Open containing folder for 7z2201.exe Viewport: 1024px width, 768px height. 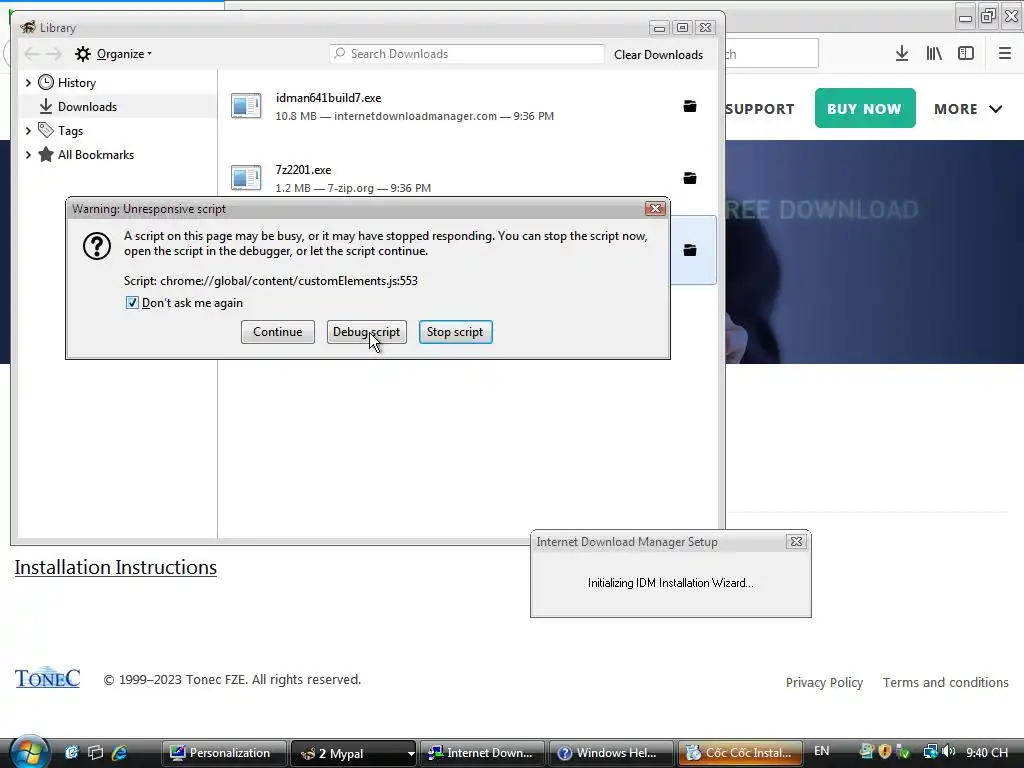[x=690, y=178]
